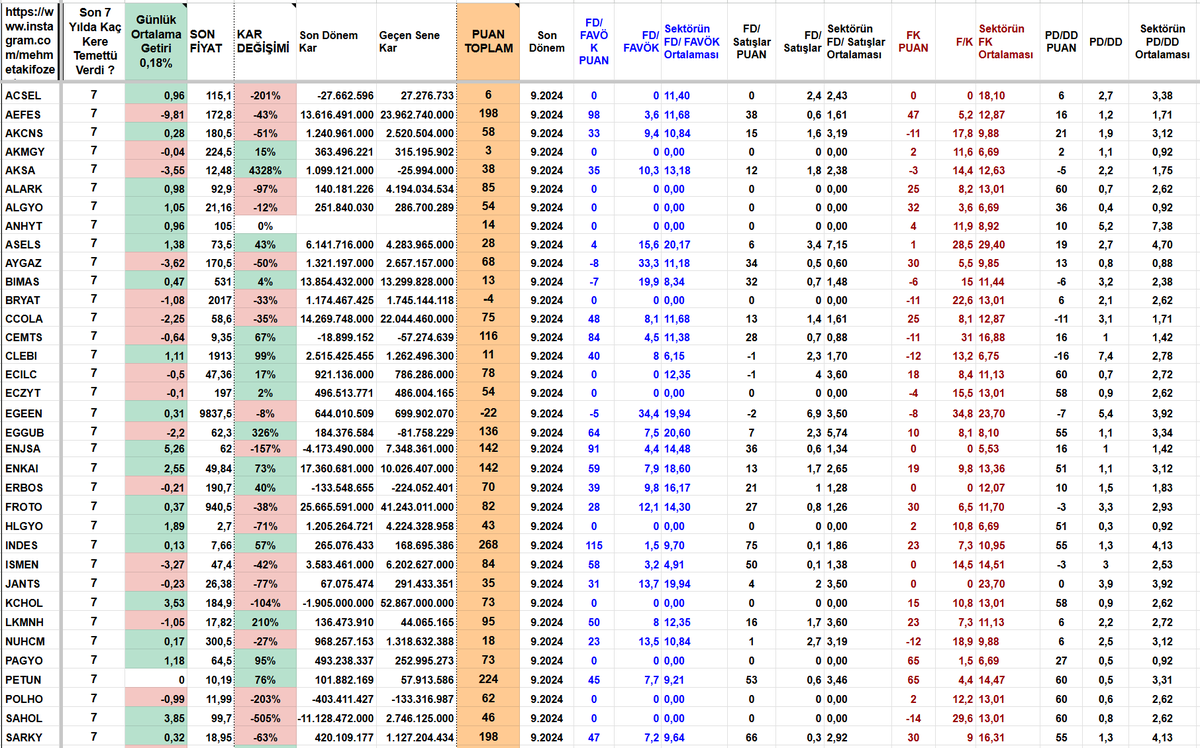
Task: Click ANHYT's 0% kar değişimi cell
Action: click(x=264, y=225)
